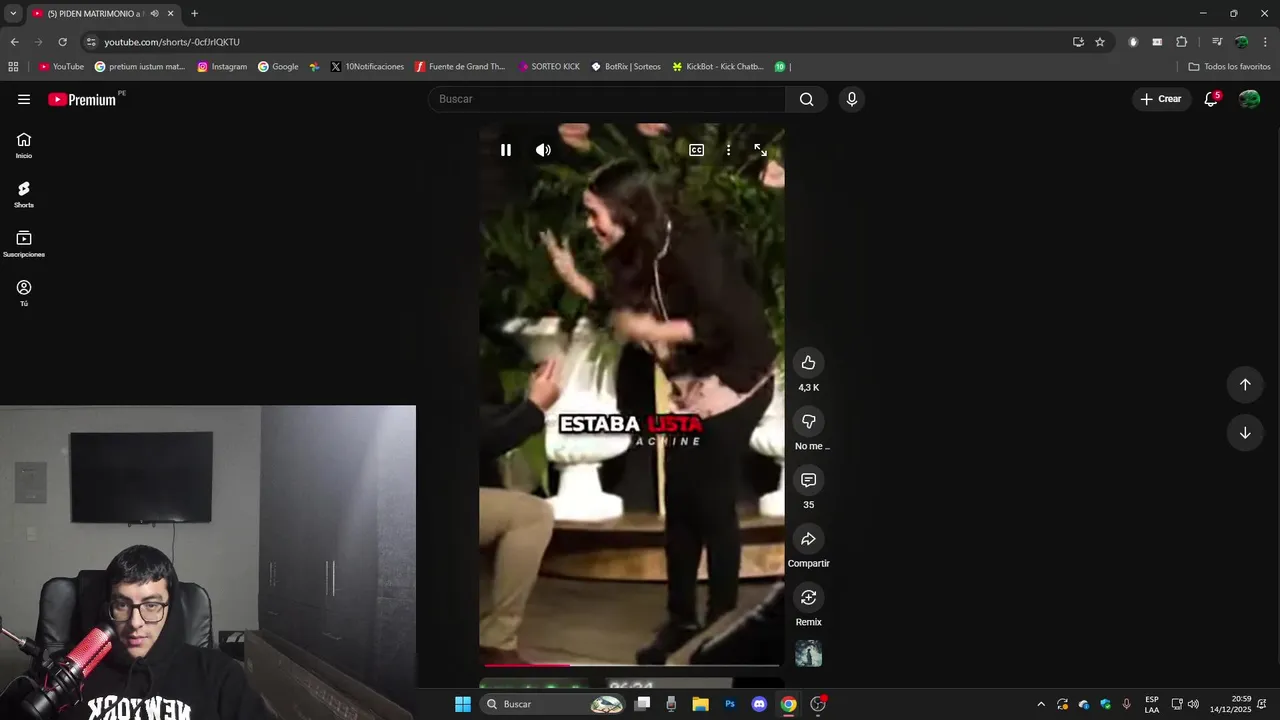Go to YouTube Premium home logo
Image resolution: width=1280 pixels, height=720 pixels.
(x=82, y=99)
